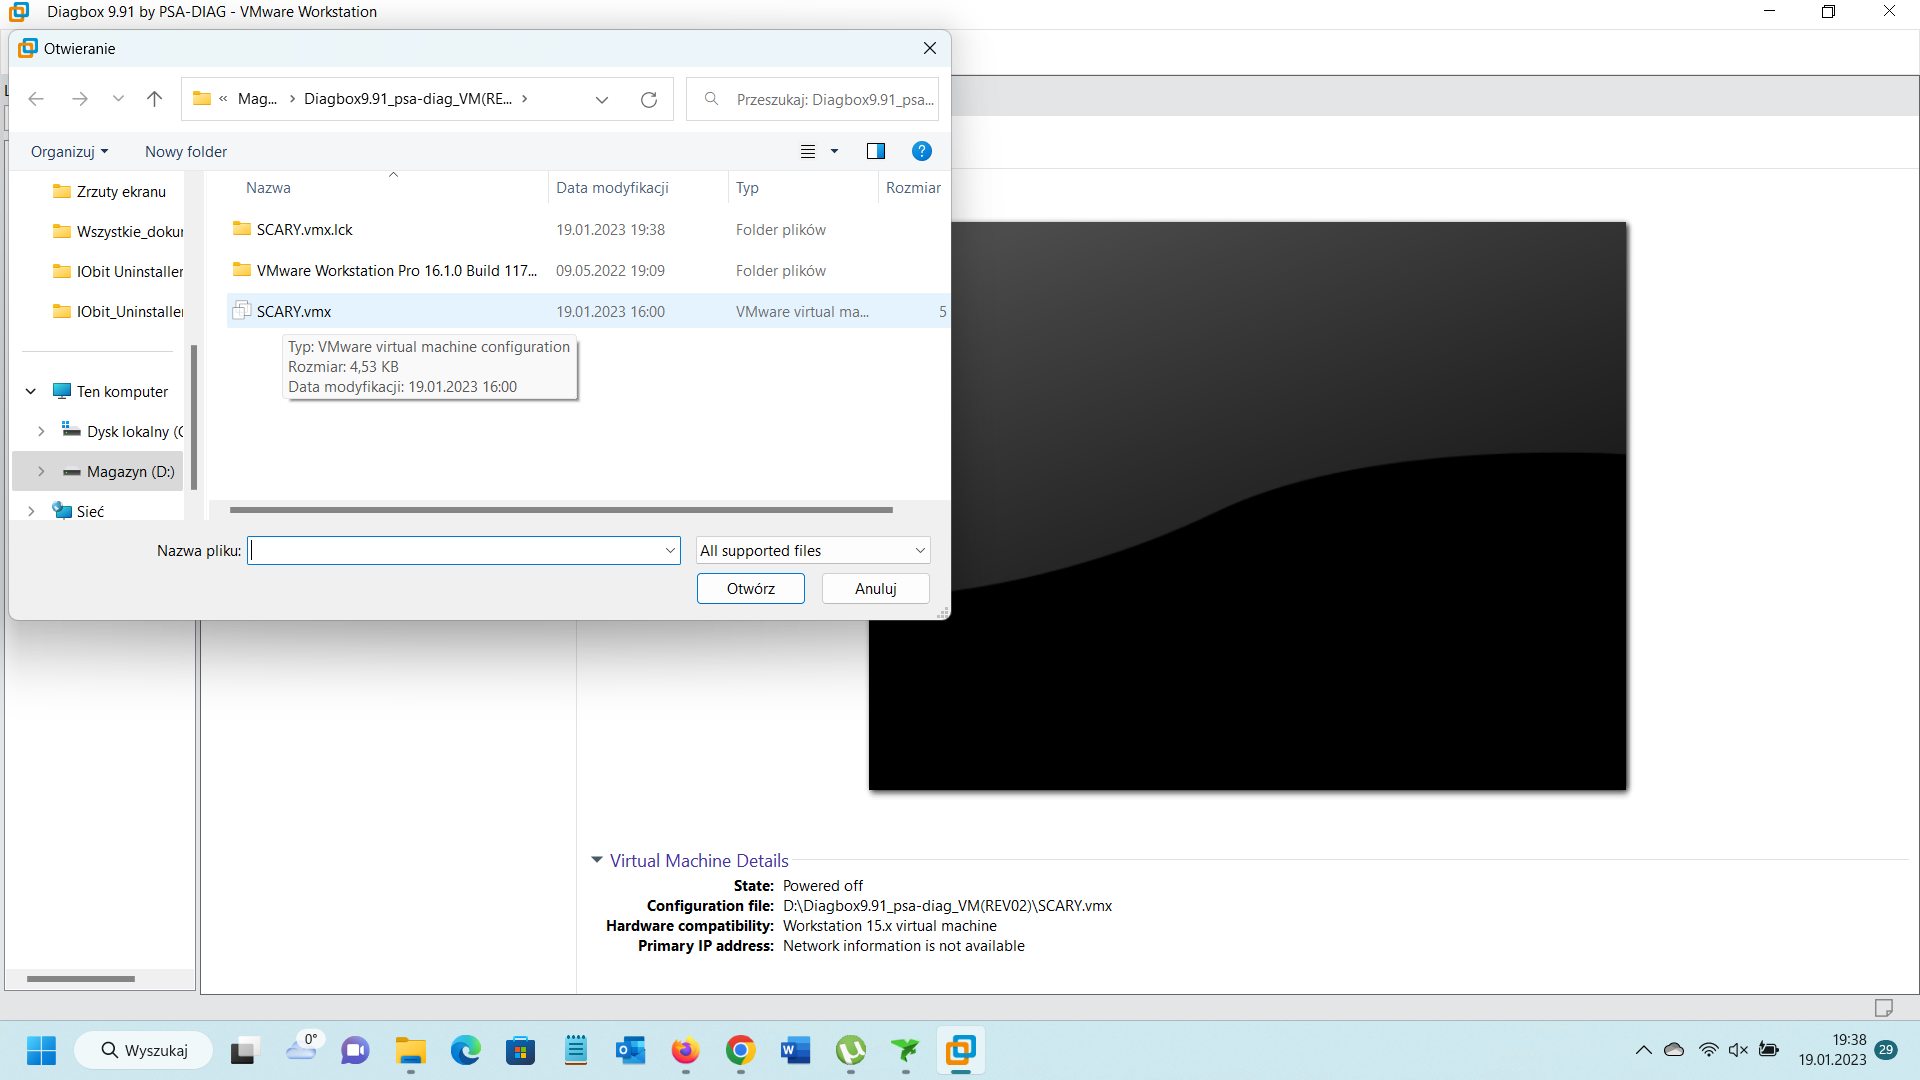Open Task View on taskbar
The width and height of the screenshot is (1920, 1080).
(244, 1050)
